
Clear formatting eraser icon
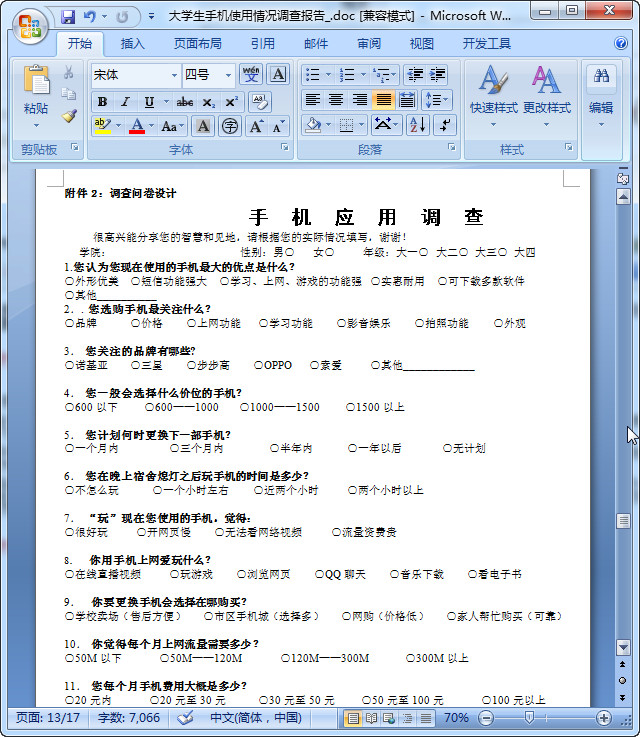(259, 102)
